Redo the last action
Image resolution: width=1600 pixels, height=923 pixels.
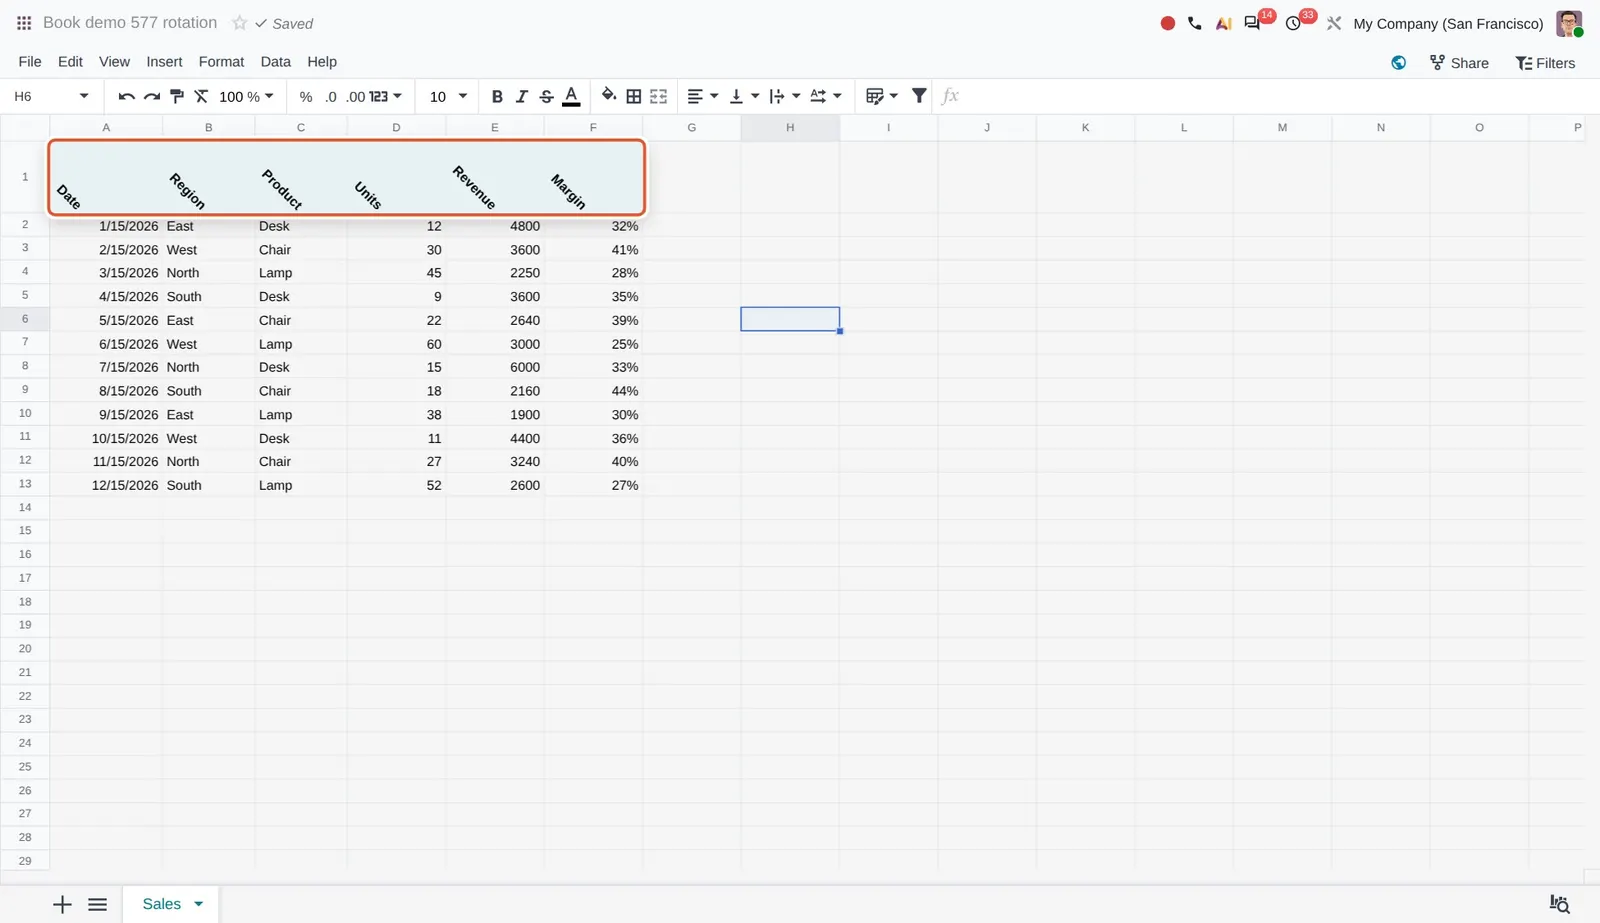click(152, 96)
